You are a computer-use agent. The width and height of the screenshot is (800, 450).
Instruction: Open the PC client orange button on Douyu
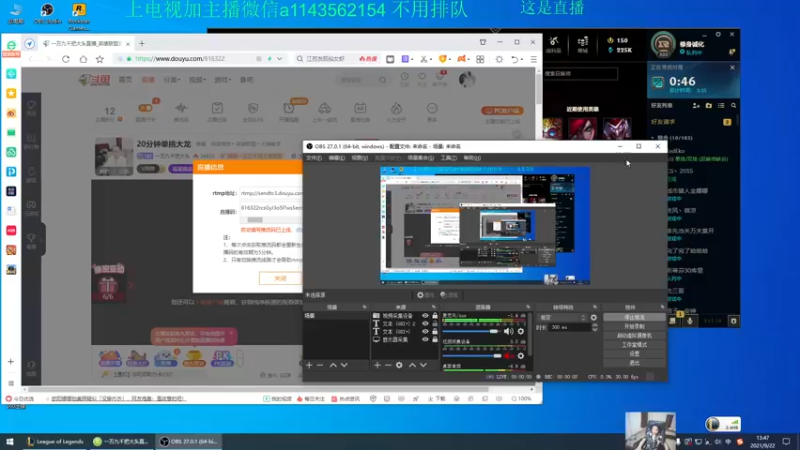pos(502,111)
